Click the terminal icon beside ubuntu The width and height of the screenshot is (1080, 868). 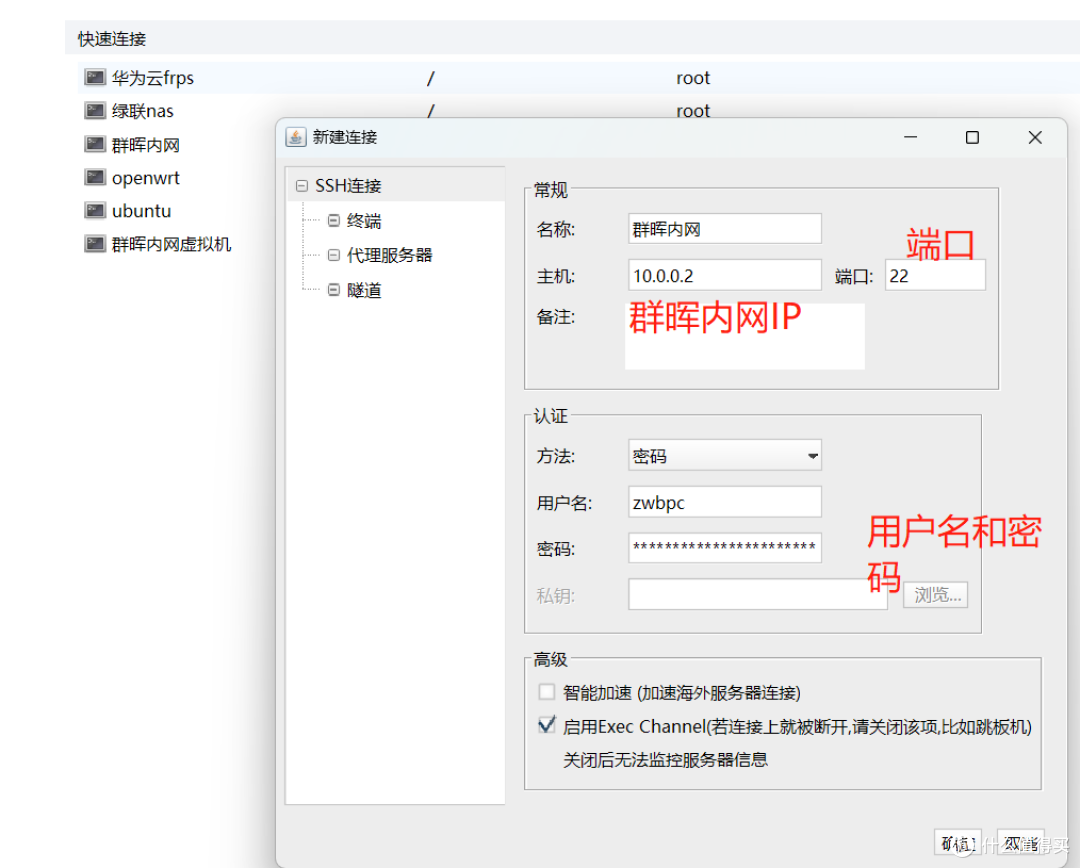pyautogui.click(x=95, y=210)
